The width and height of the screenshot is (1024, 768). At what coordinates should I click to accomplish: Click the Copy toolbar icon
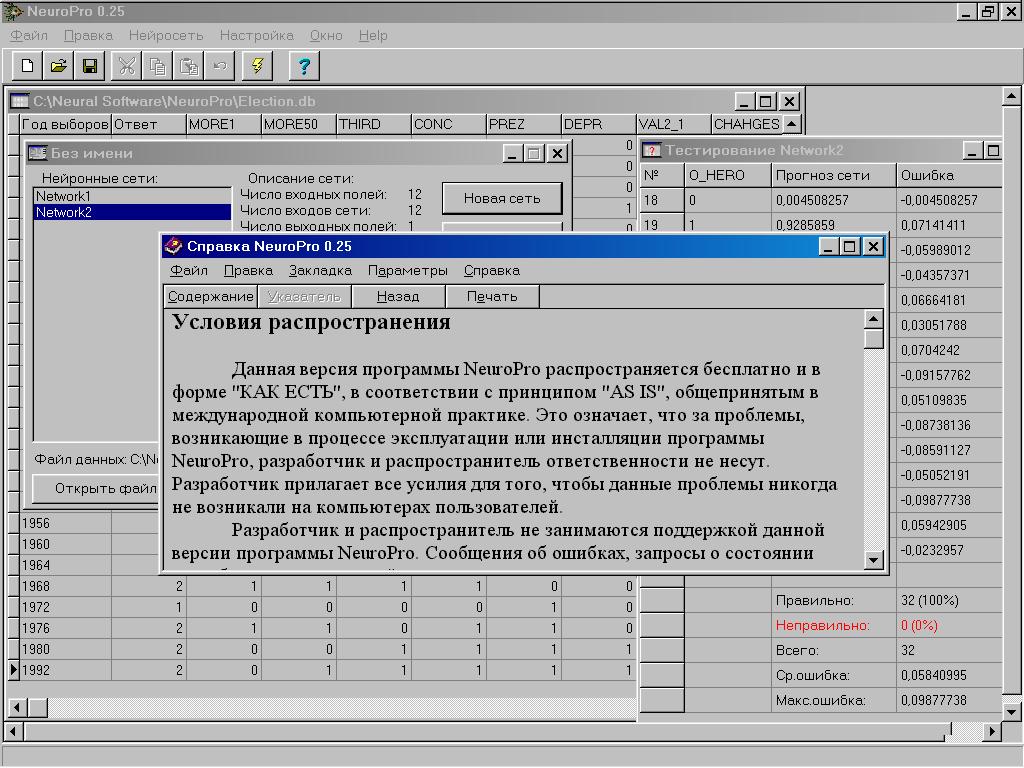pos(158,66)
